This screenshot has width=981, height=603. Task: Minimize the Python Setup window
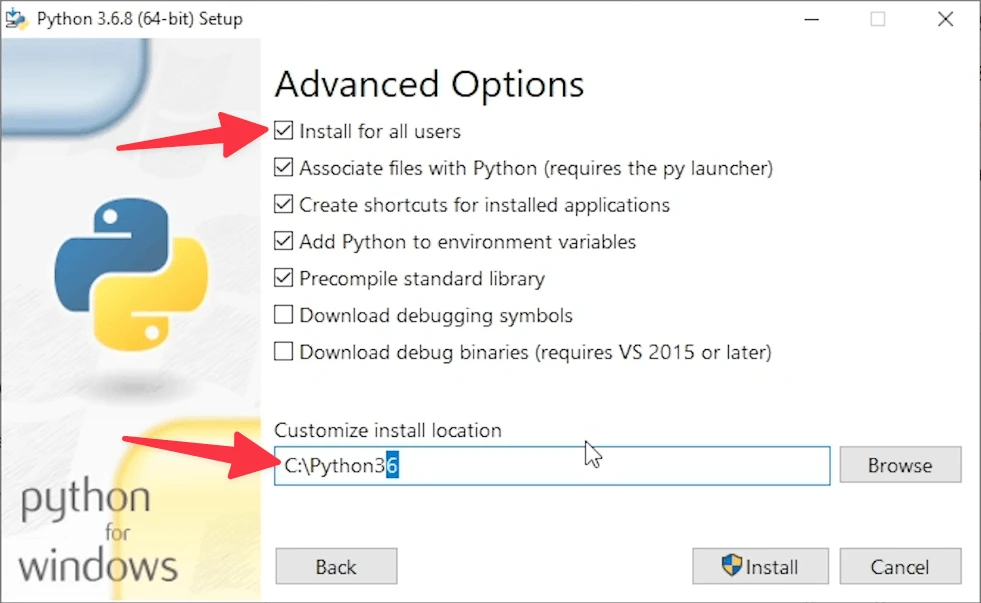click(x=811, y=19)
